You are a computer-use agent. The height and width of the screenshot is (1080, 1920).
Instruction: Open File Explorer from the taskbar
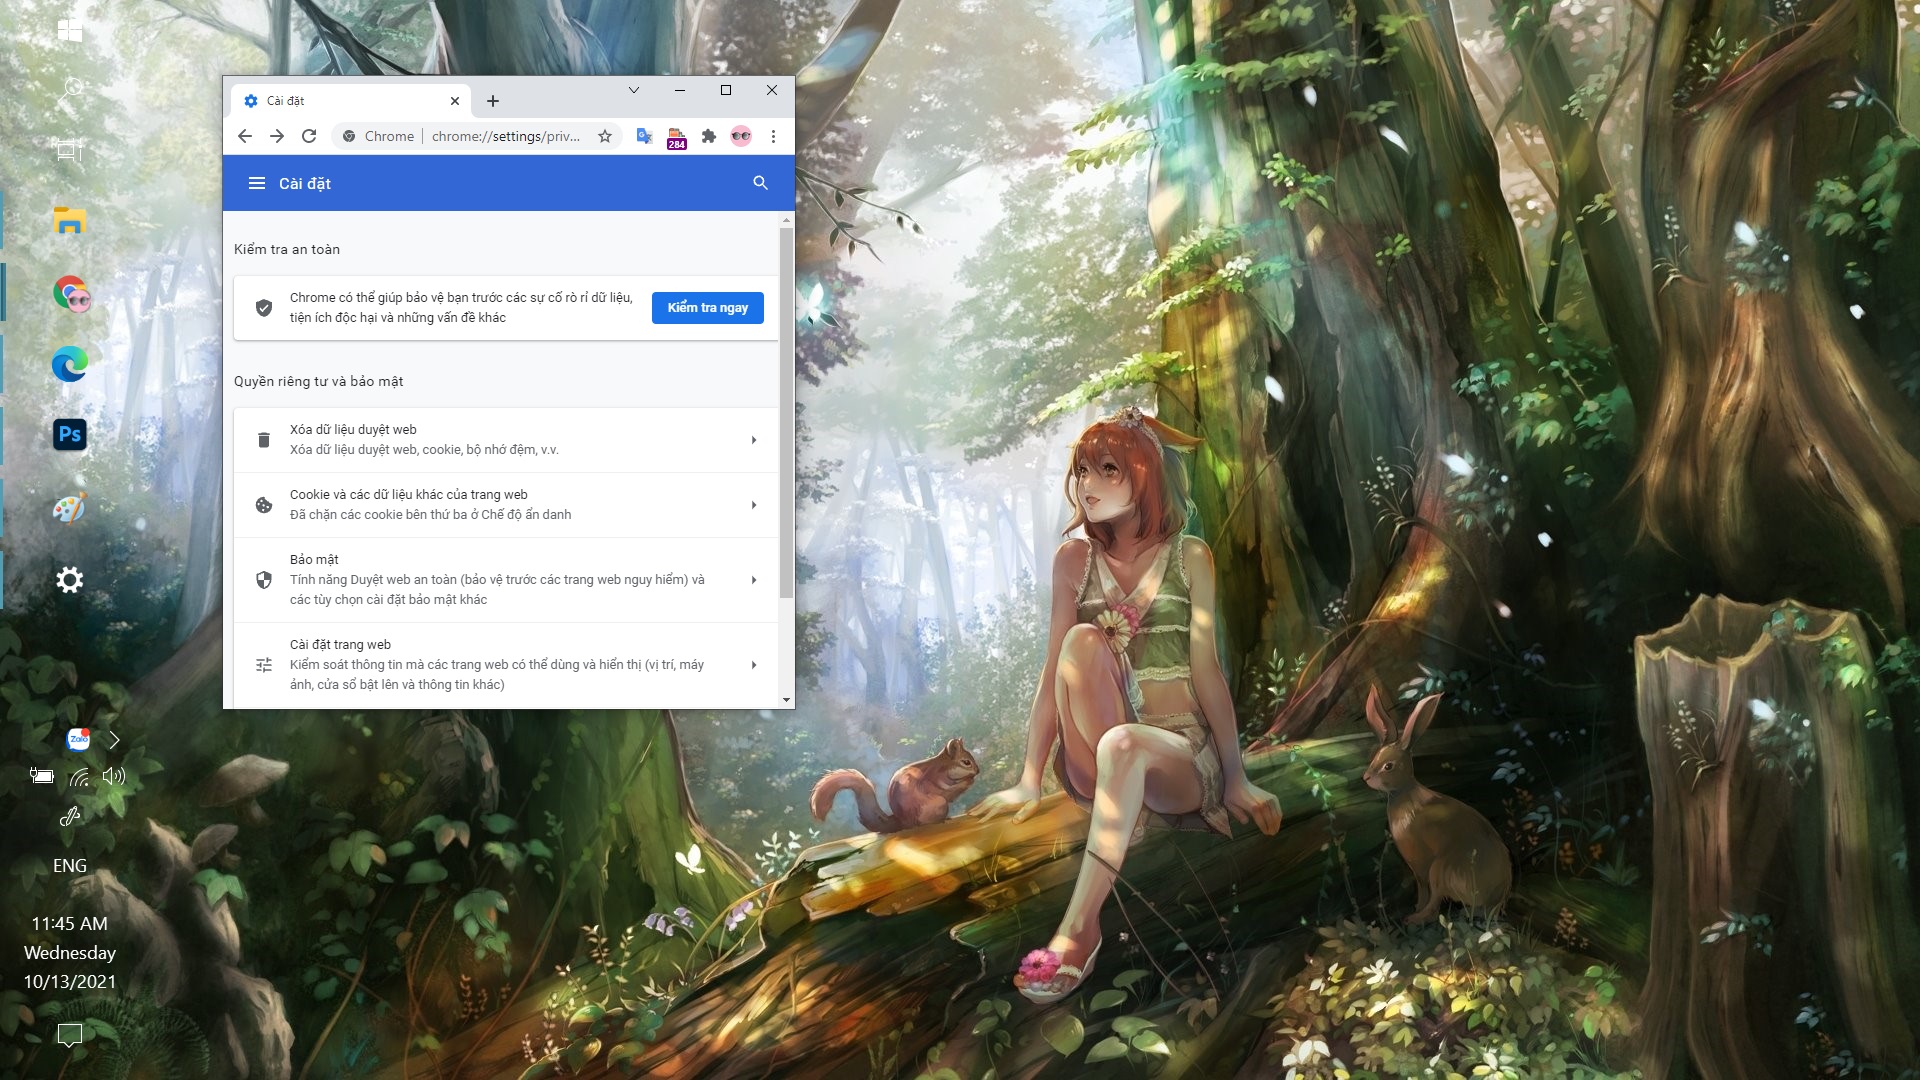(70, 221)
